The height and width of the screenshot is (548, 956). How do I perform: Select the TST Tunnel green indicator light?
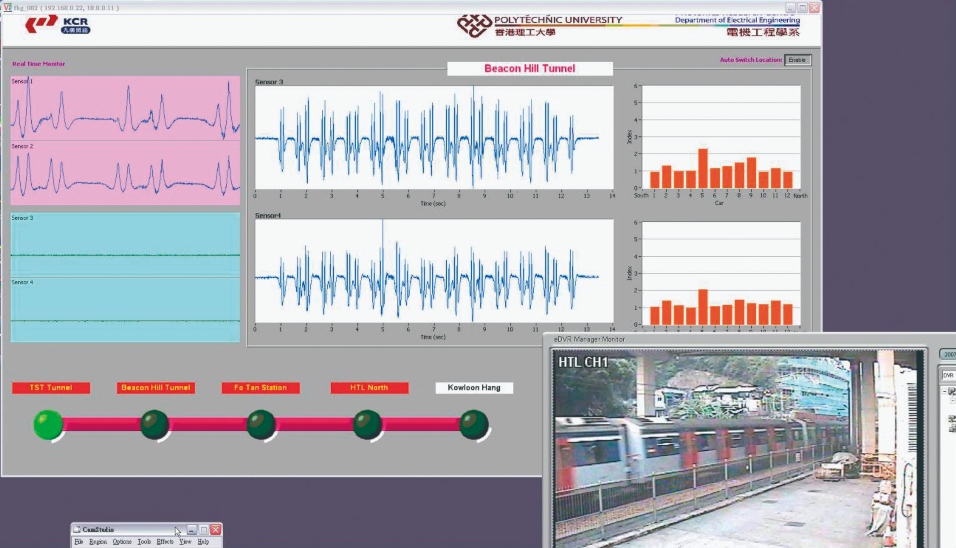47,424
